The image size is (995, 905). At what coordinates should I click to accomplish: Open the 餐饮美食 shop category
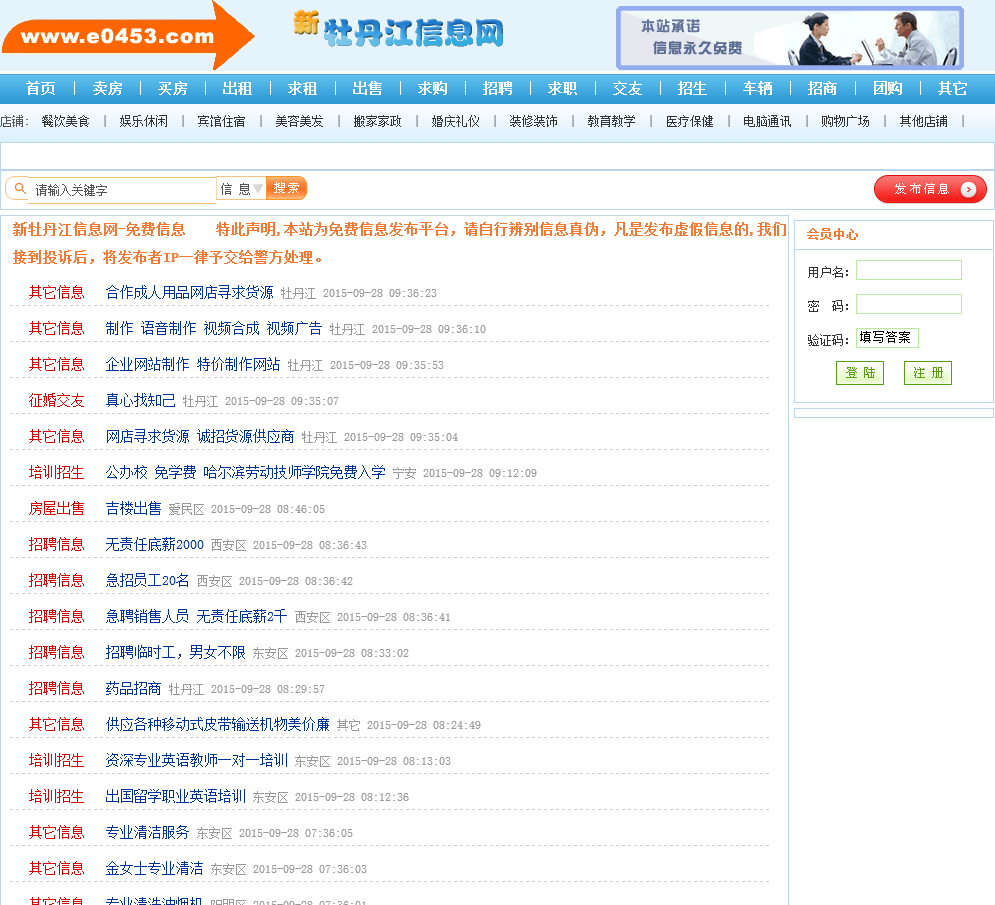(65, 121)
